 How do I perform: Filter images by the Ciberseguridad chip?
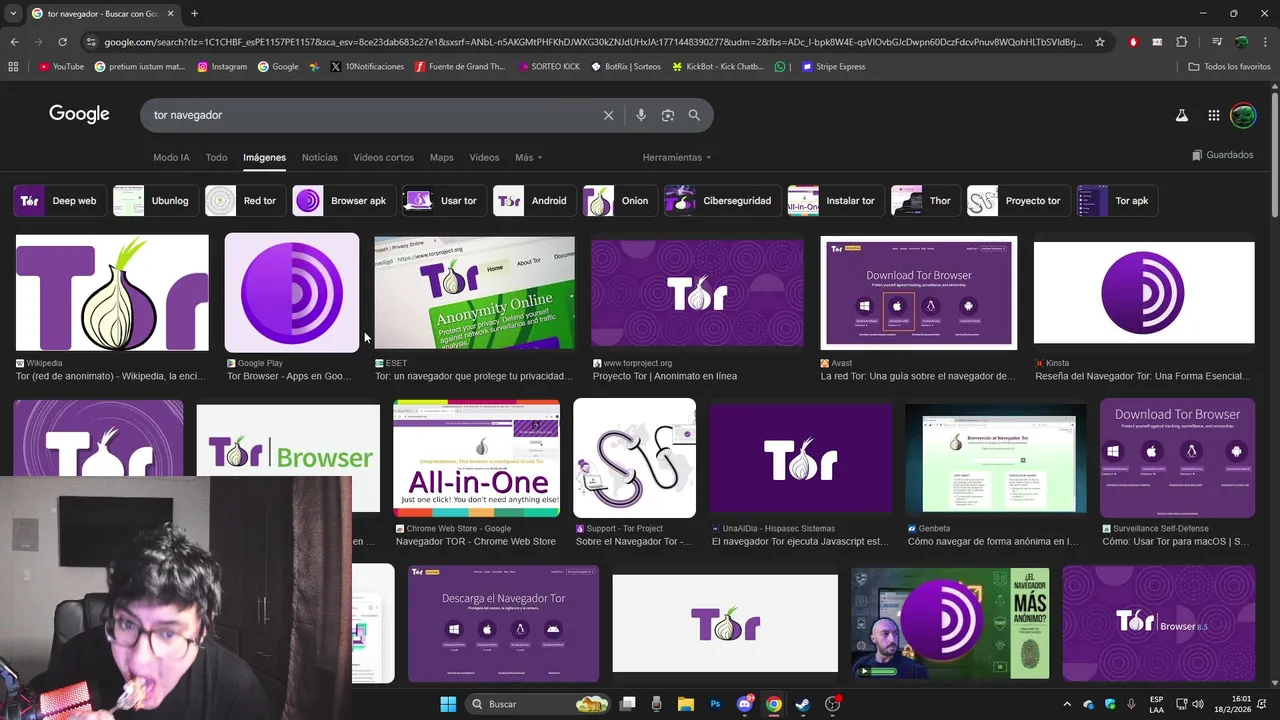click(x=723, y=201)
